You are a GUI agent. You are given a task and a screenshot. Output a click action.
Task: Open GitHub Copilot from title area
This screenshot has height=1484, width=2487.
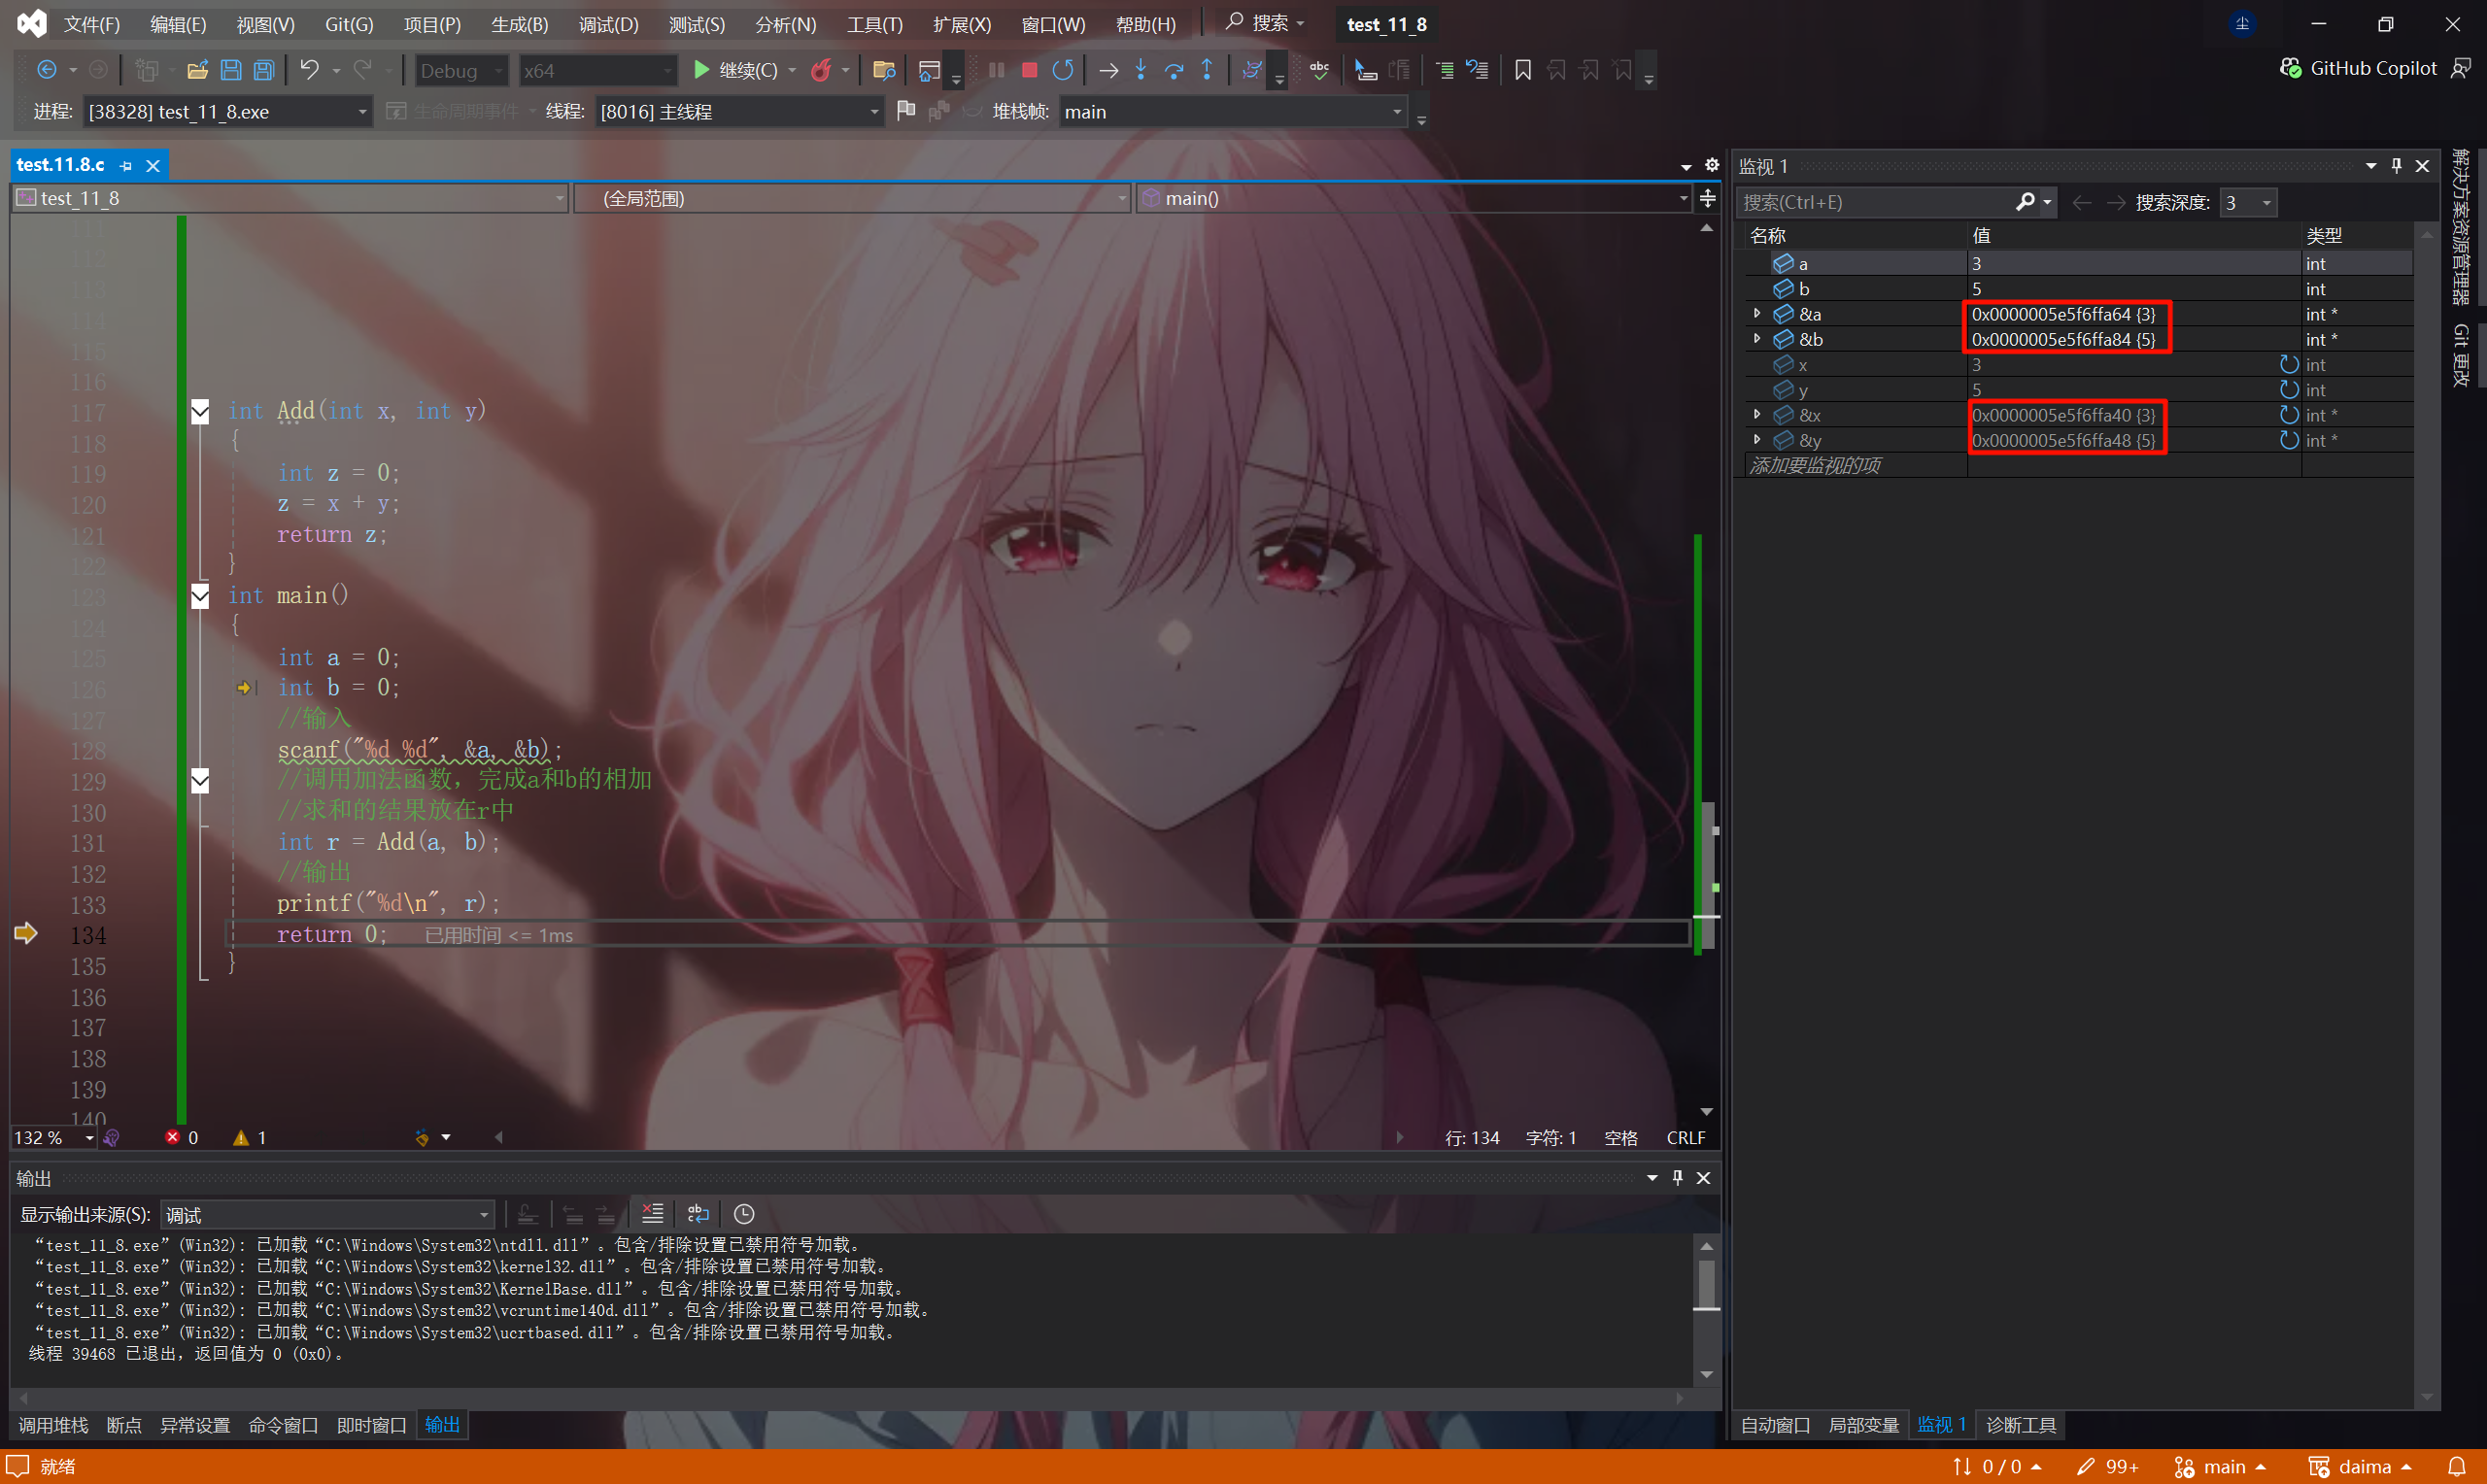point(2359,68)
